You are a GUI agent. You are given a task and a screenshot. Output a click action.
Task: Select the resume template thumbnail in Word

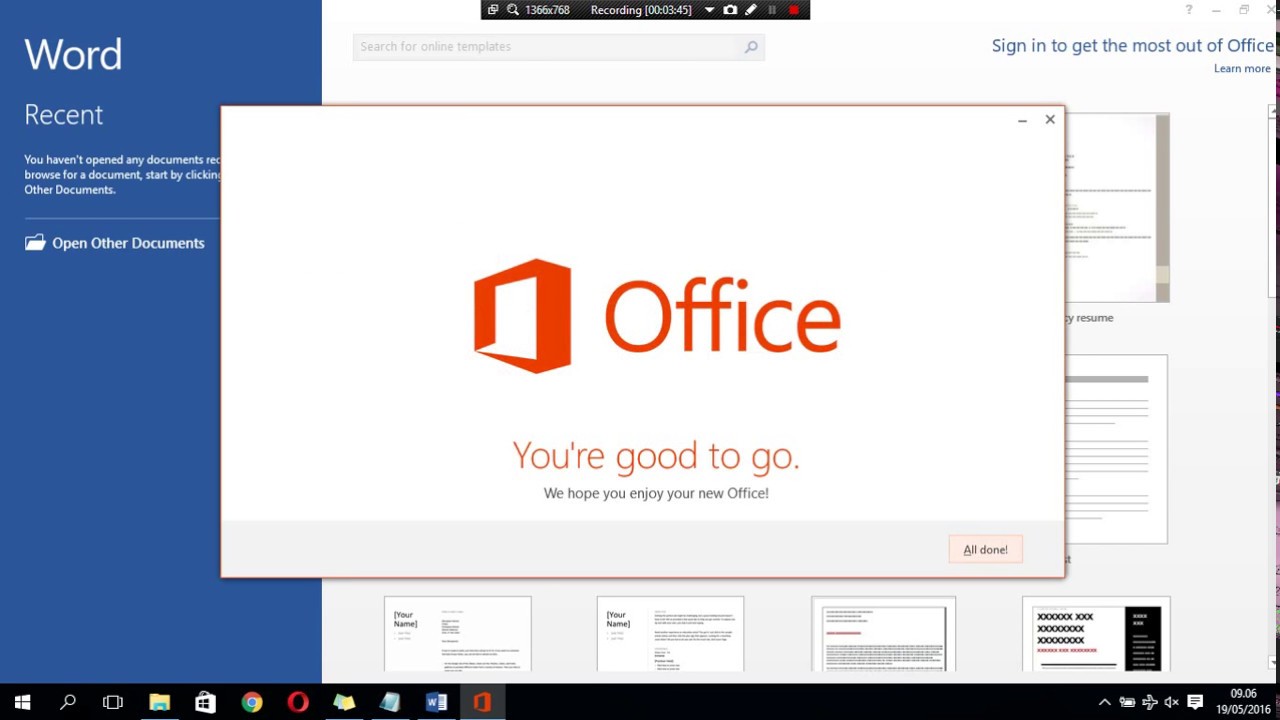coord(1117,208)
